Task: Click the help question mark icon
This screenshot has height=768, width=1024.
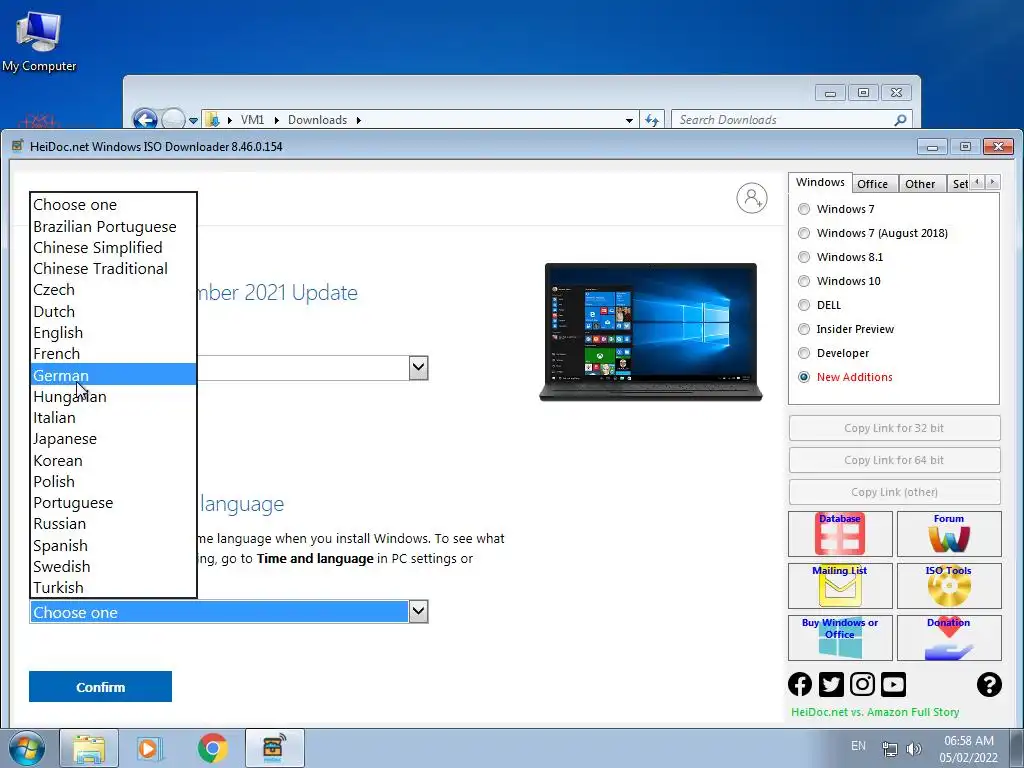Action: (x=989, y=684)
